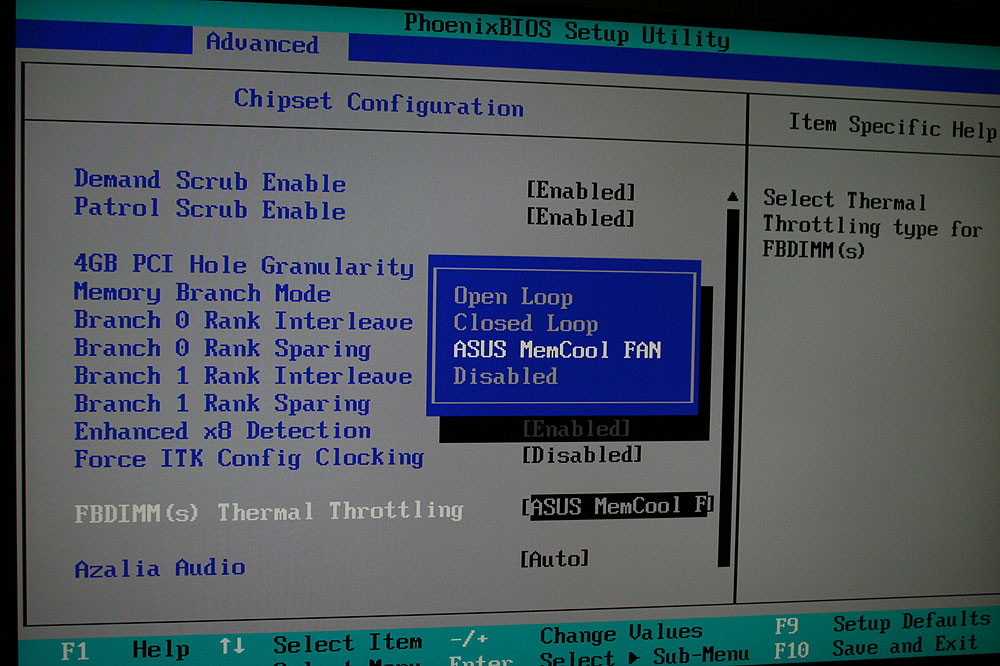Select Open Loop in the popup list
The width and height of the screenshot is (1000, 666).
tap(513, 297)
